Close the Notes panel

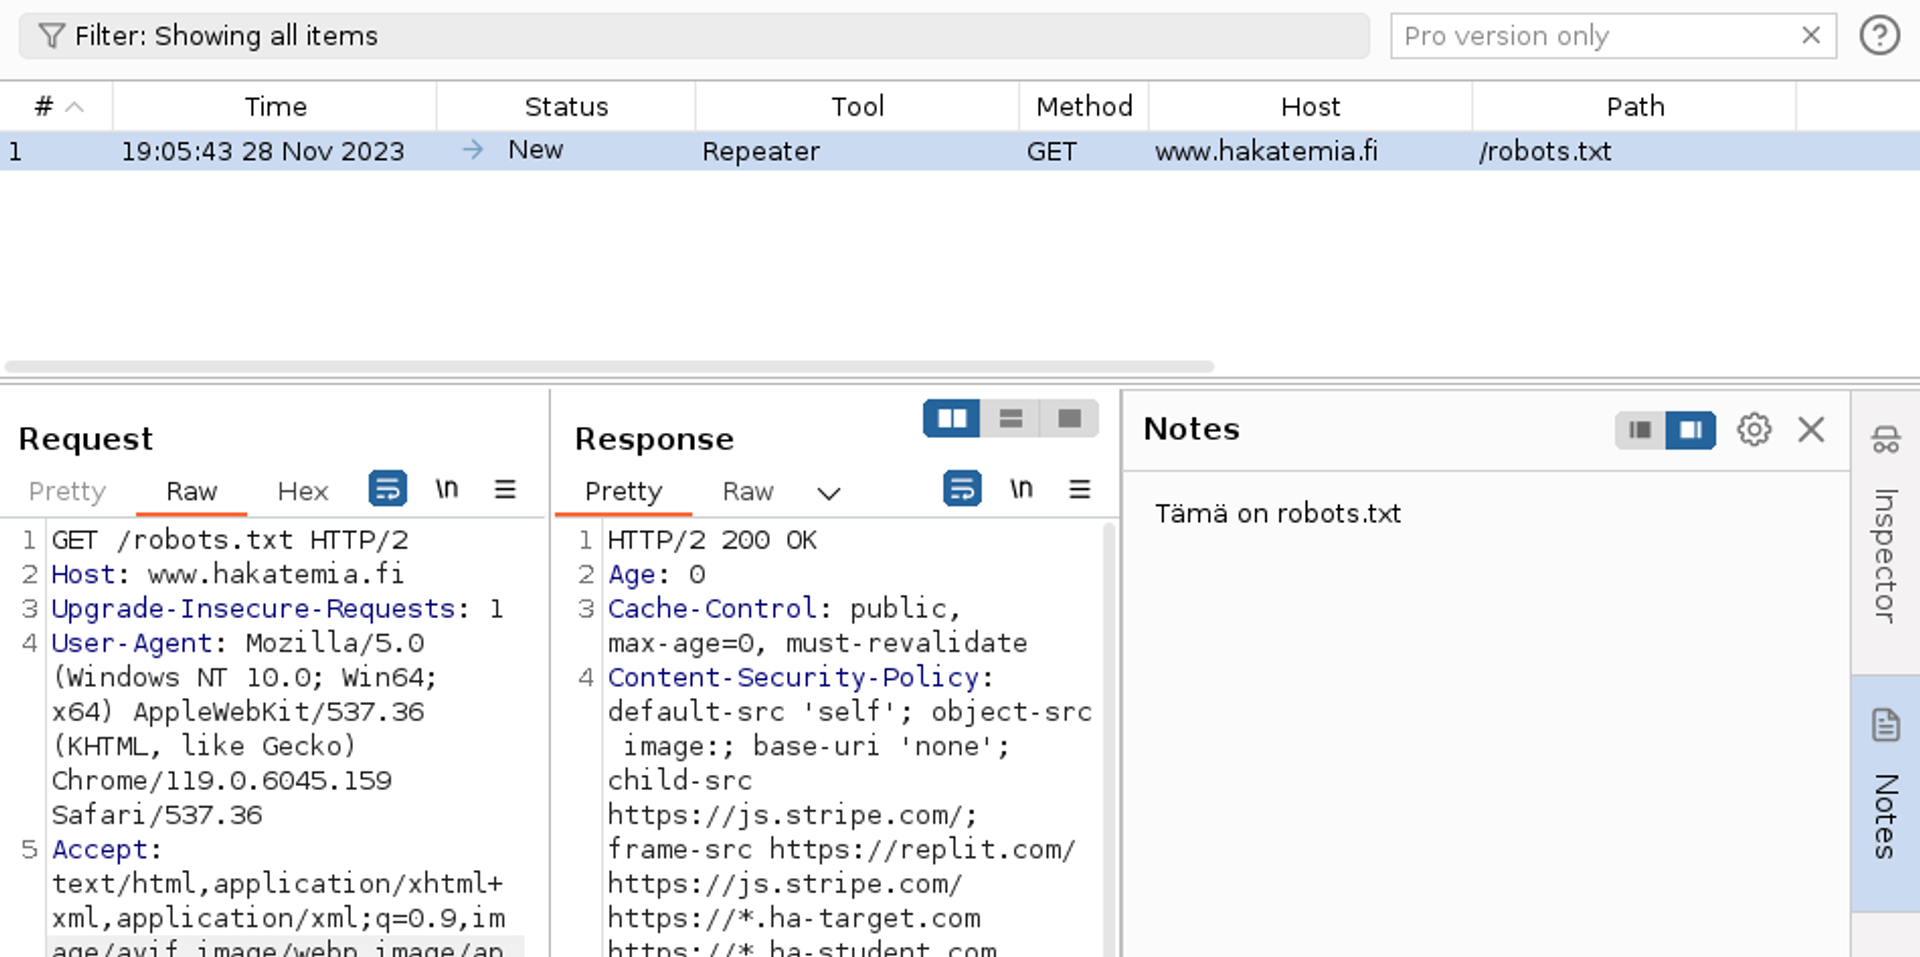click(1811, 430)
